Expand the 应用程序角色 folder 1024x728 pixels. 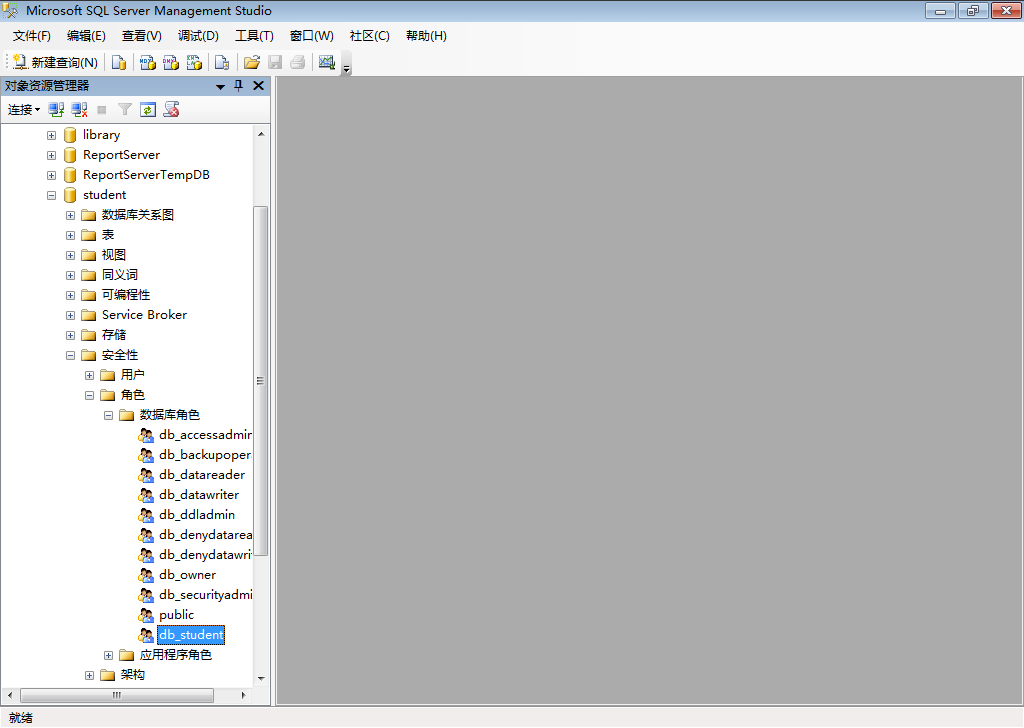(x=108, y=656)
